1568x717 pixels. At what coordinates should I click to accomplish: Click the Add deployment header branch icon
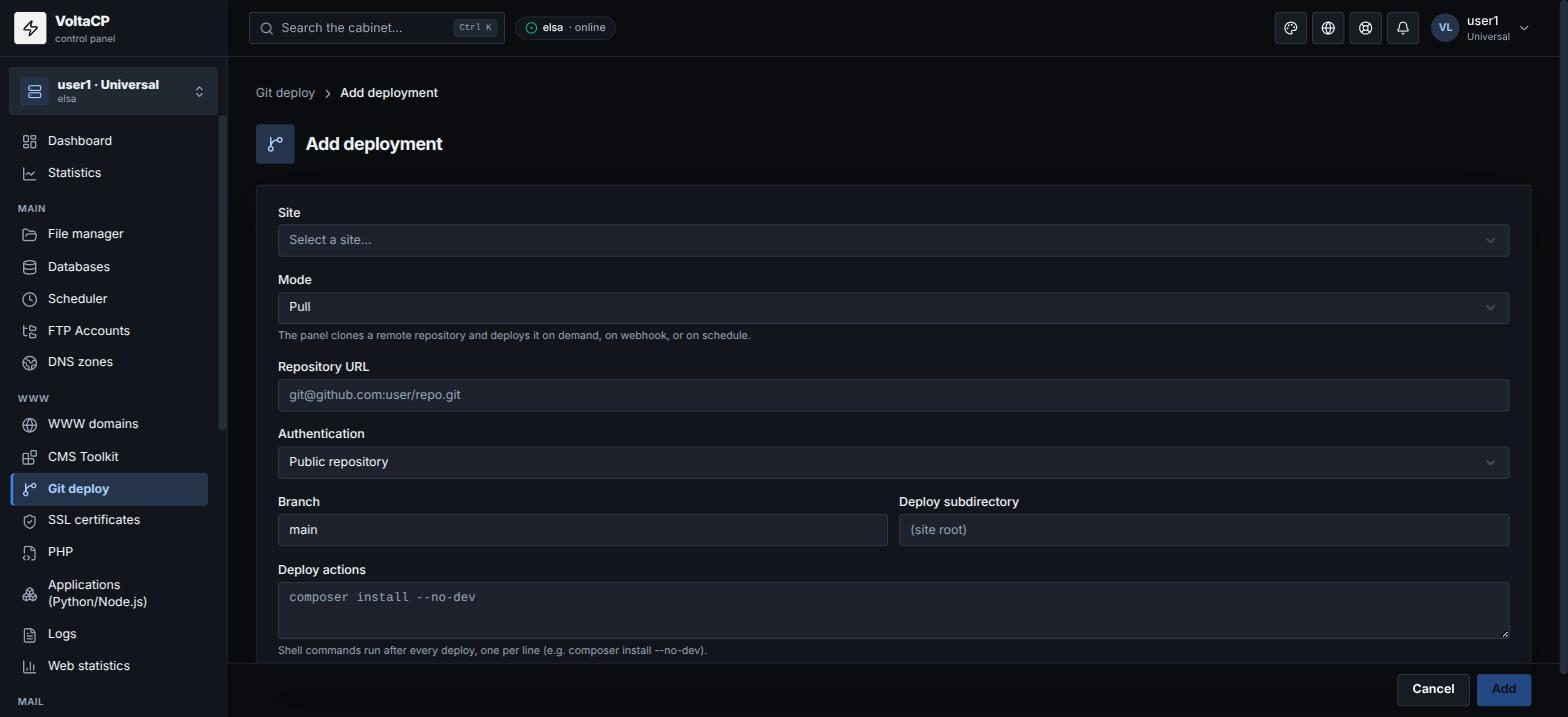pos(275,144)
